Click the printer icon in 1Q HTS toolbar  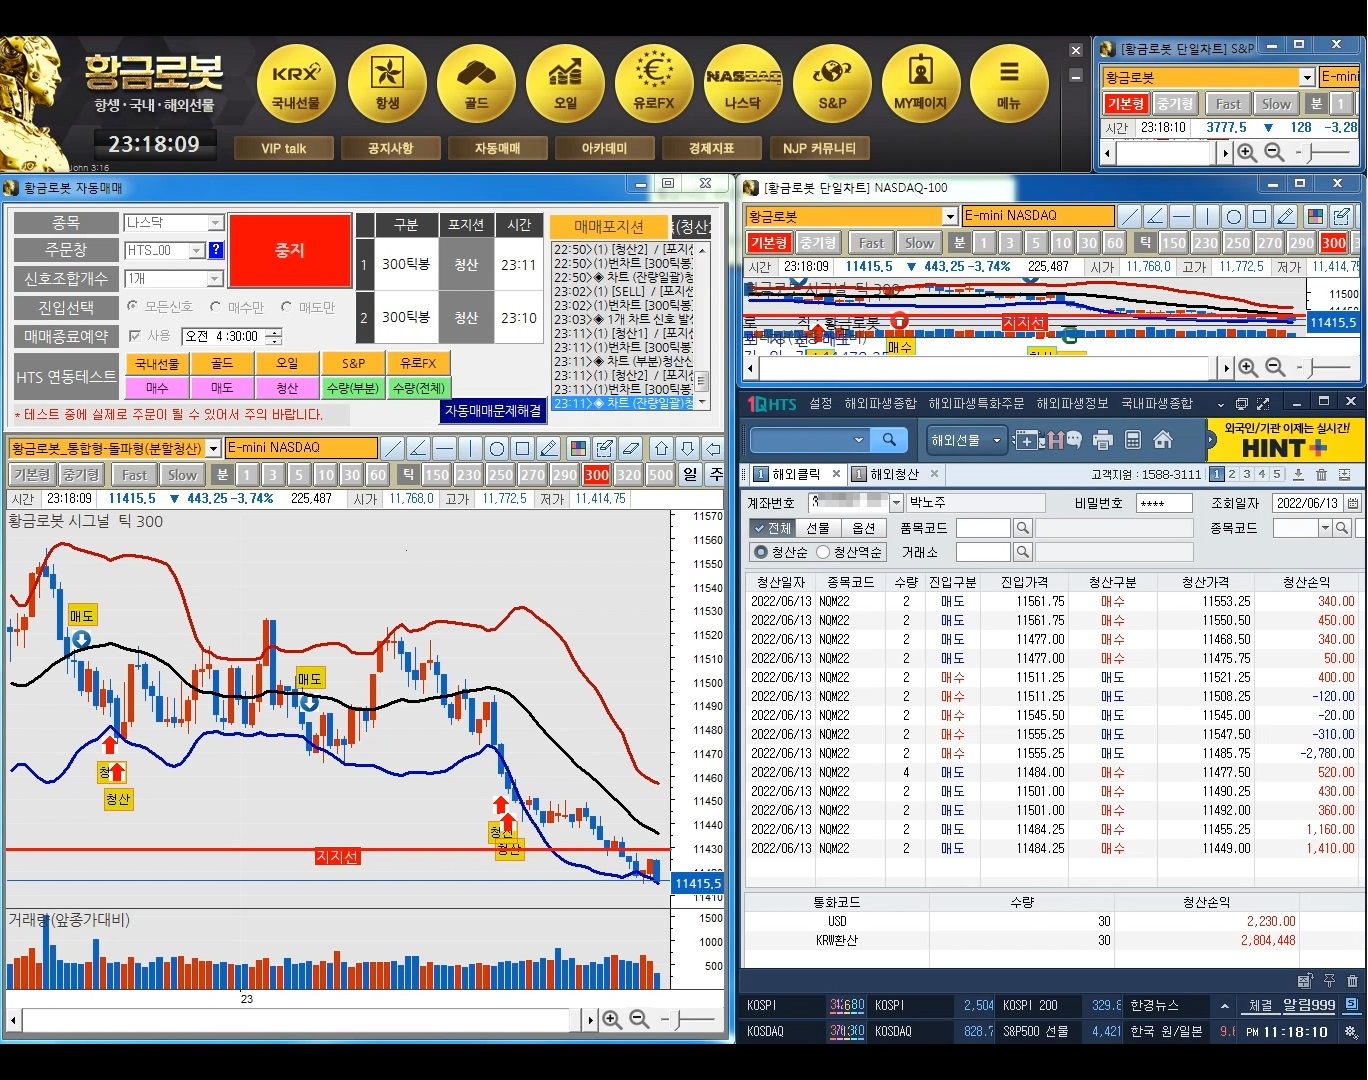click(x=1103, y=440)
